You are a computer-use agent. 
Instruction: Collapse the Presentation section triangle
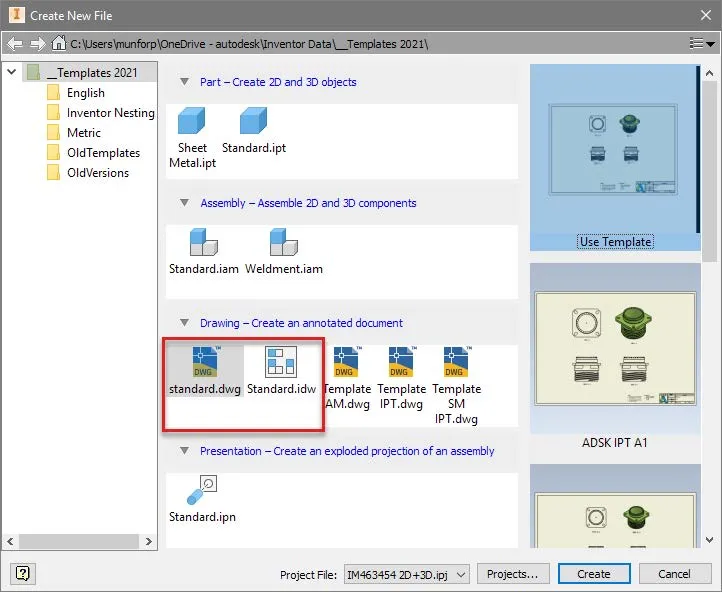[x=184, y=451]
